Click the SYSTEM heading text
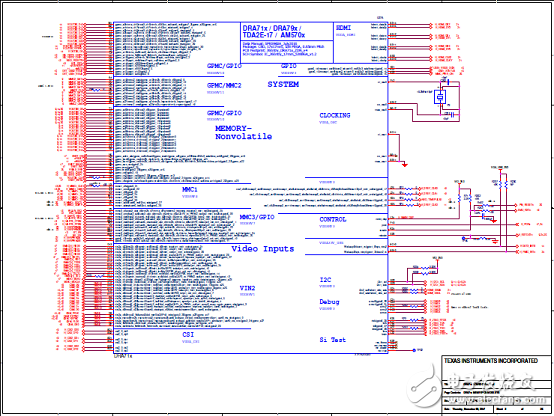Screen dimensions: 554x416 click(x=283, y=84)
